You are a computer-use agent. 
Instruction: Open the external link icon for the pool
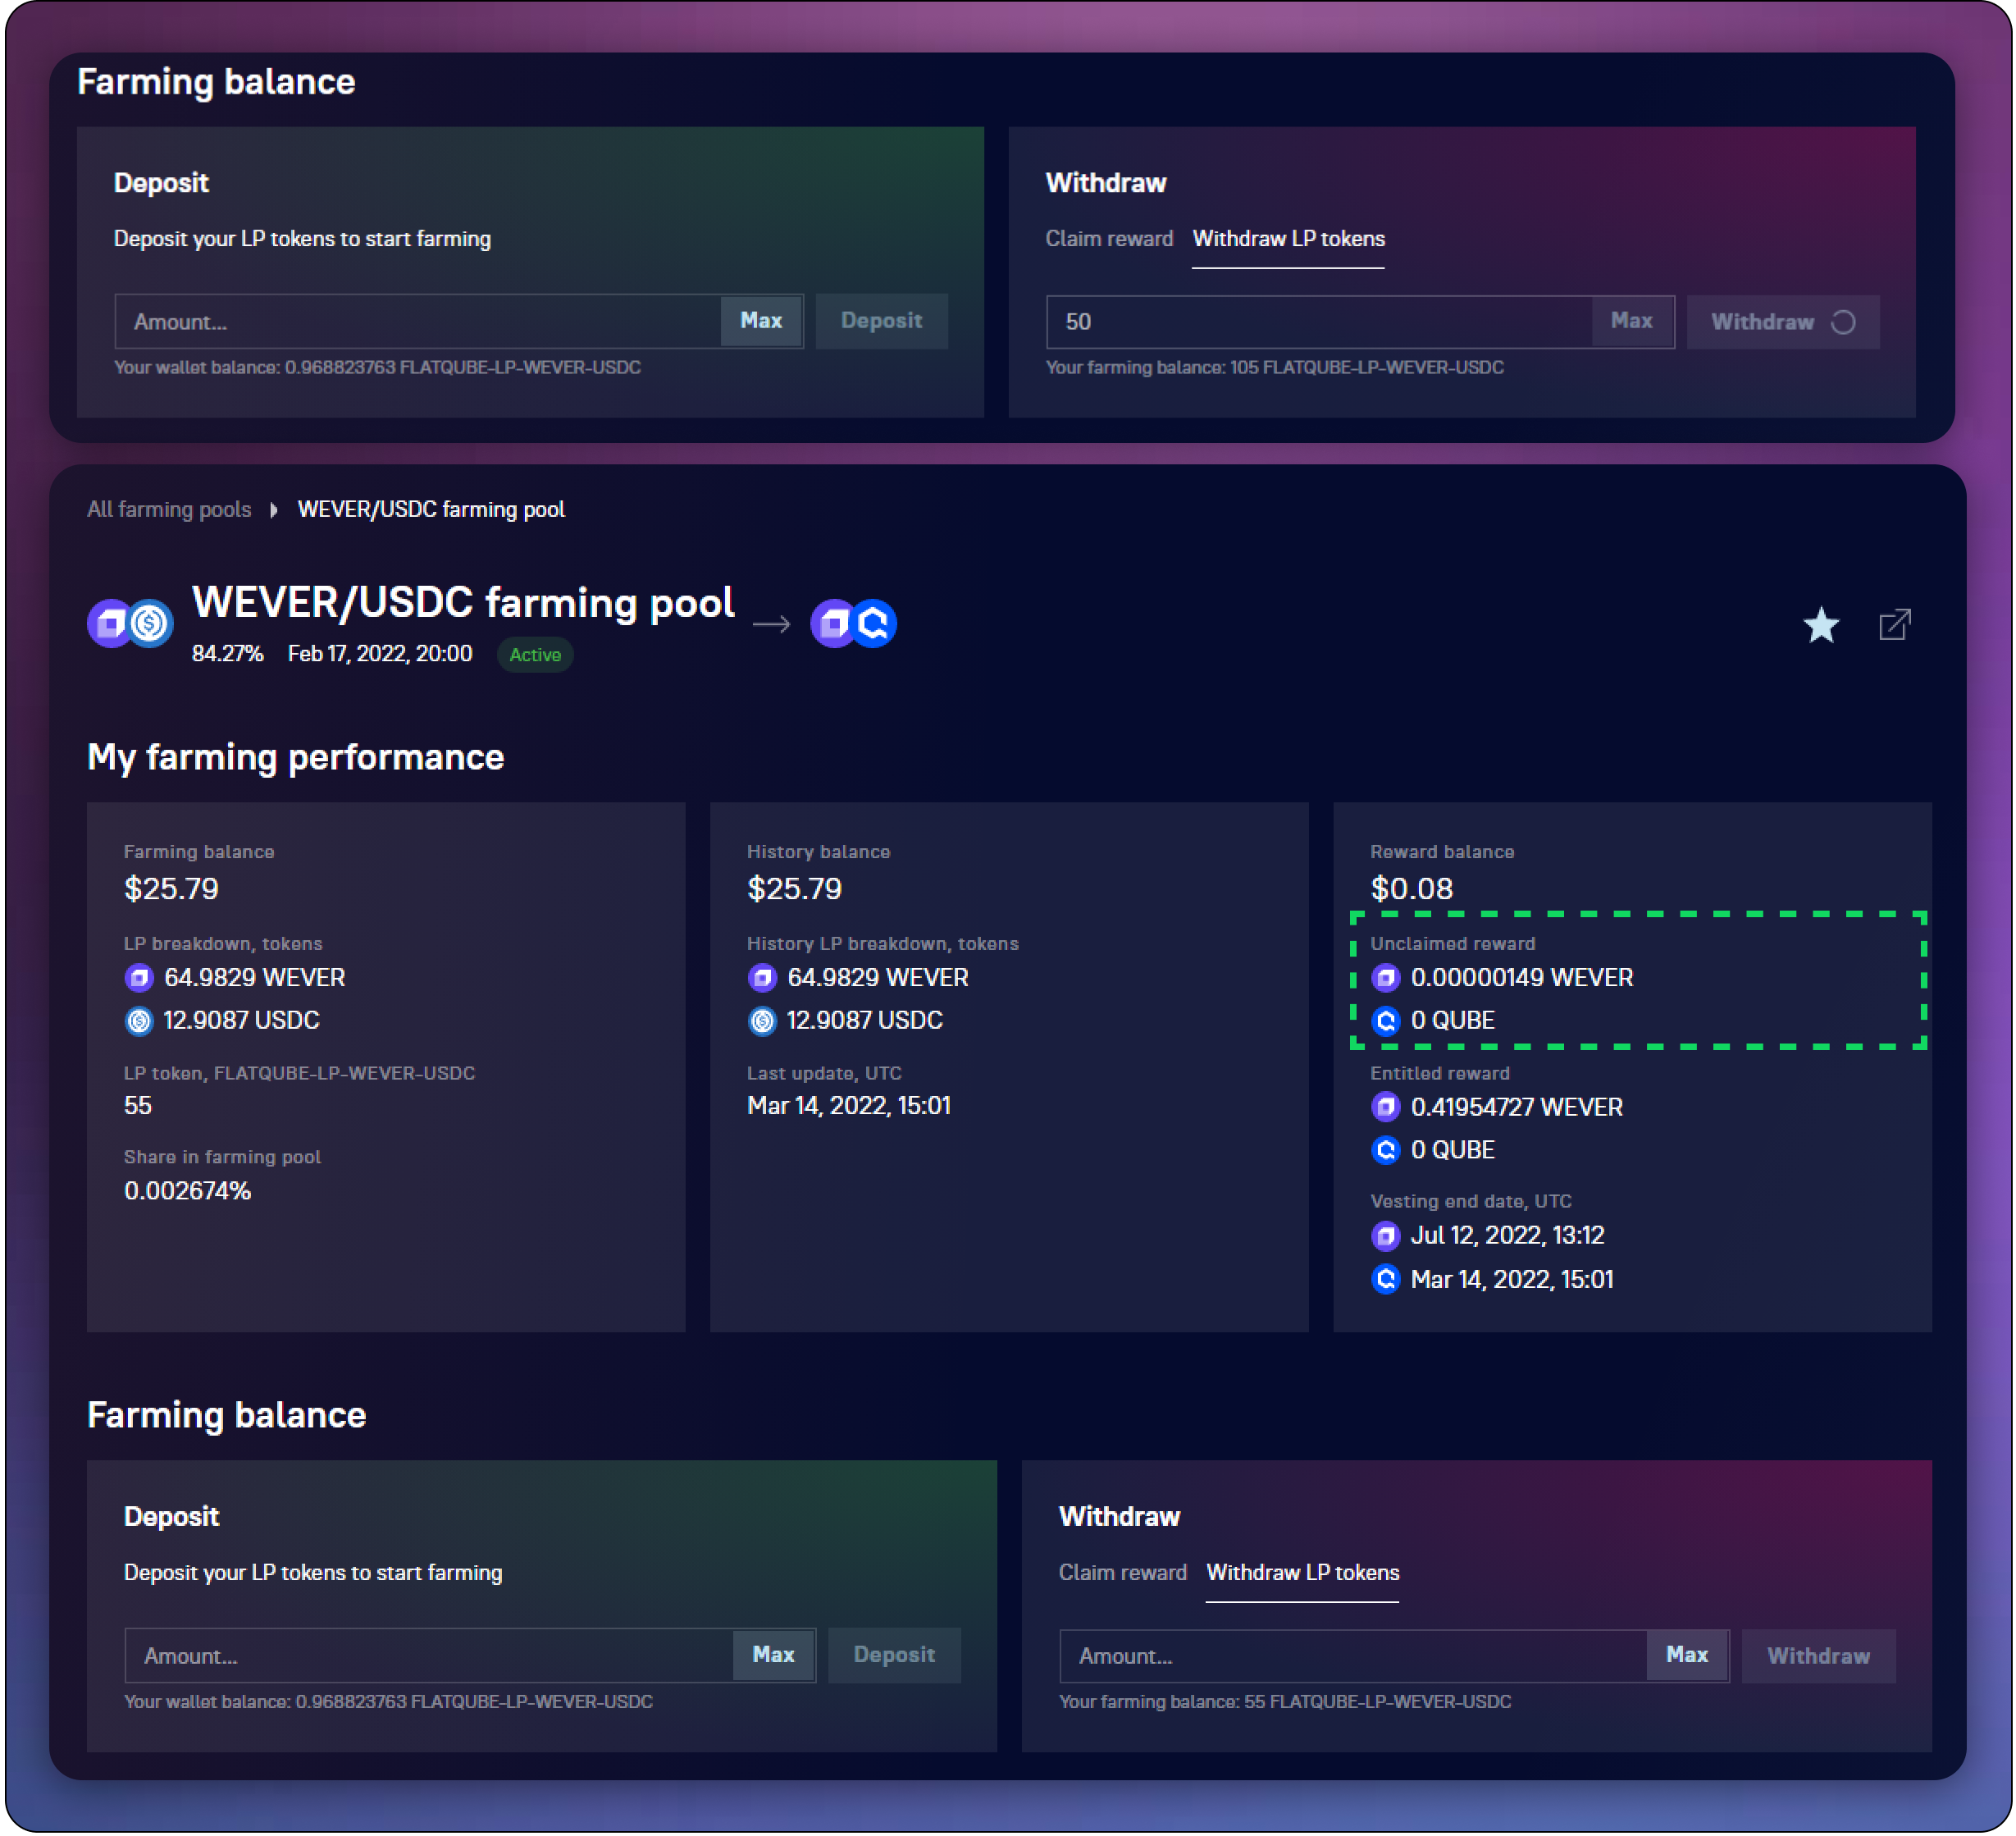coord(1894,626)
